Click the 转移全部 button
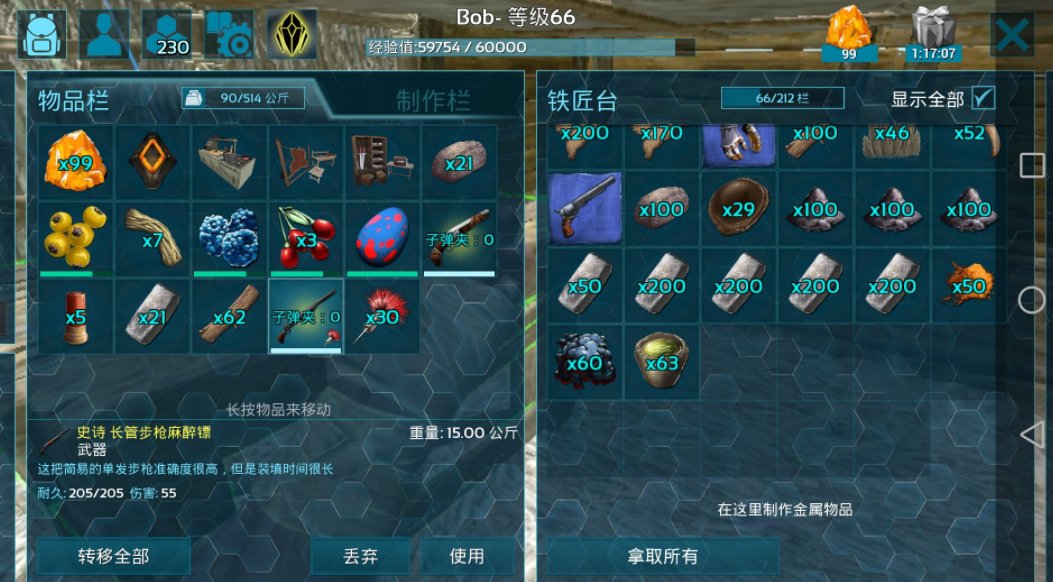Image resolution: width=1053 pixels, height=582 pixels. pyautogui.click(x=113, y=556)
